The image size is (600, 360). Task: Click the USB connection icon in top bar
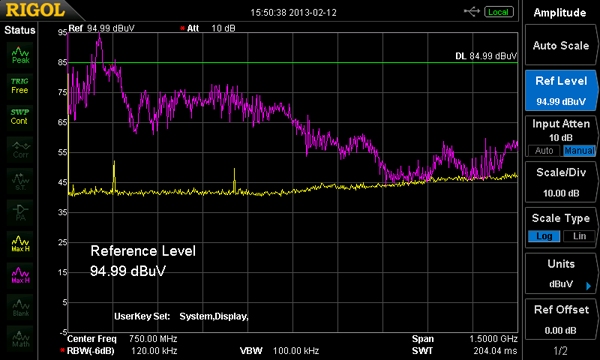(472, 12)
